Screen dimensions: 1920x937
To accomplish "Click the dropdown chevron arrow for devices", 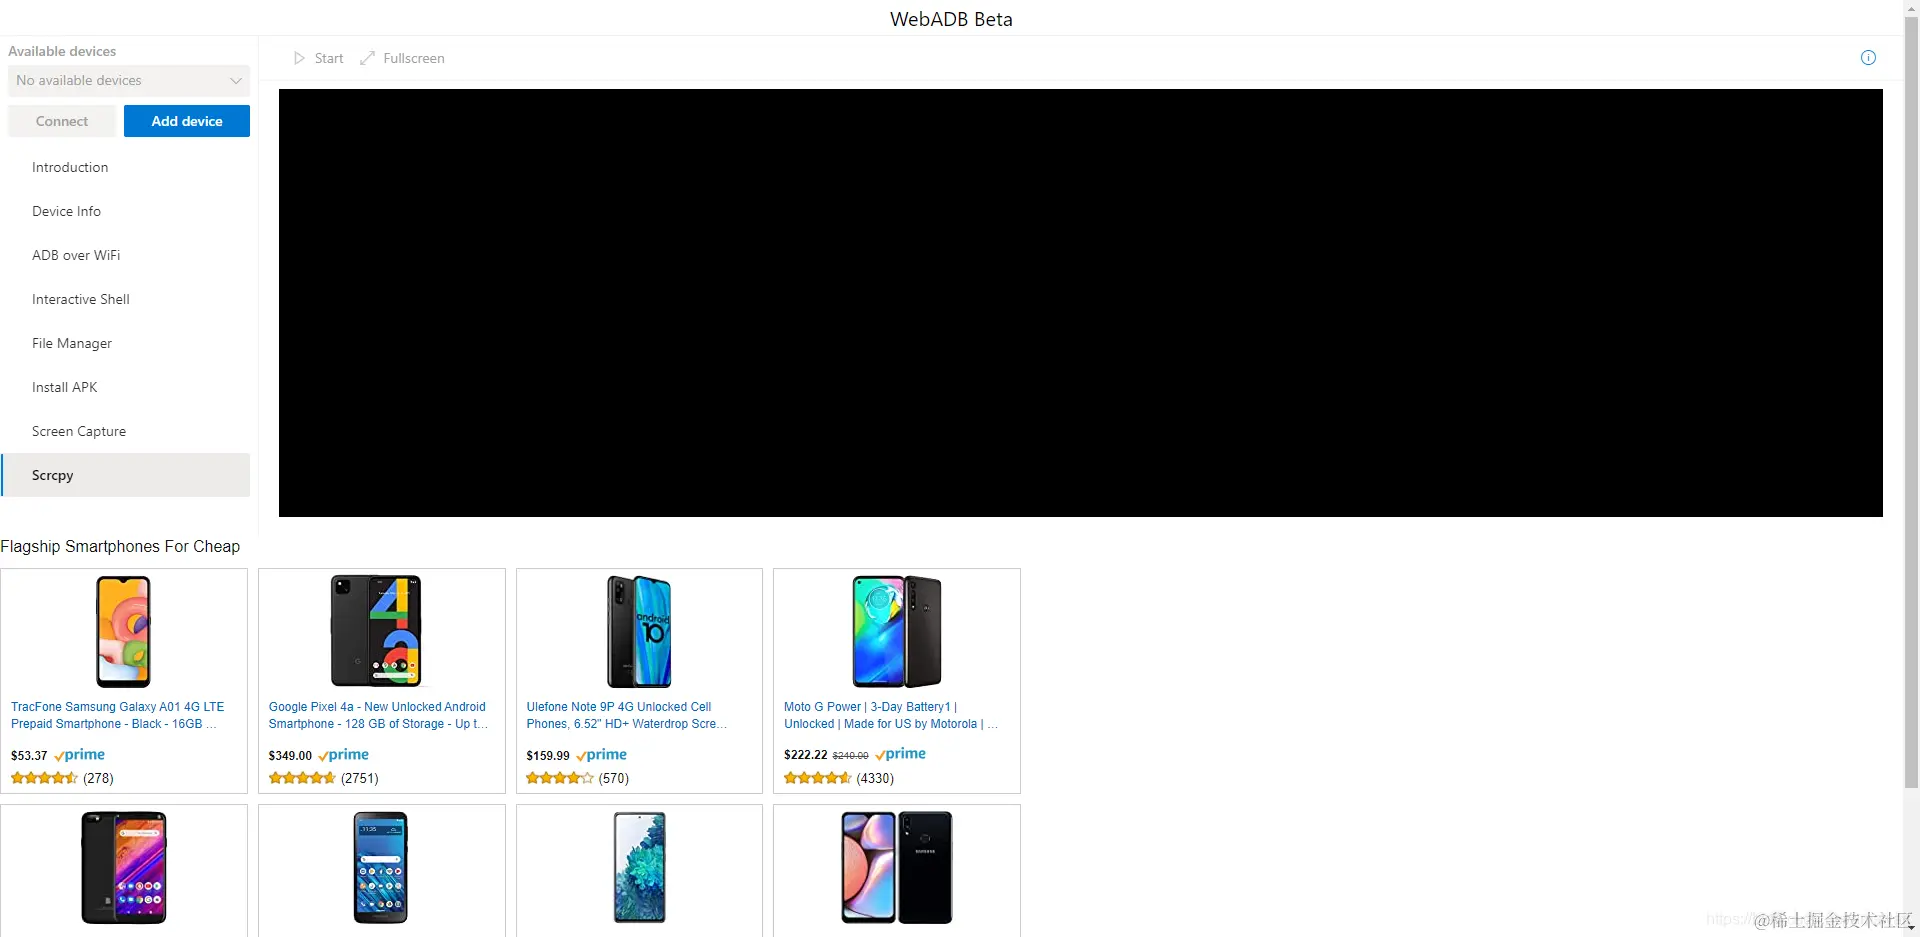I will [236, 81].
